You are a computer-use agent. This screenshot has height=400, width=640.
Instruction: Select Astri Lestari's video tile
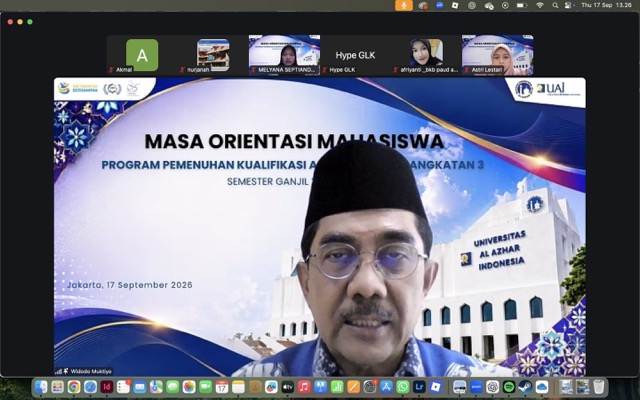click(x=498, y=55)
